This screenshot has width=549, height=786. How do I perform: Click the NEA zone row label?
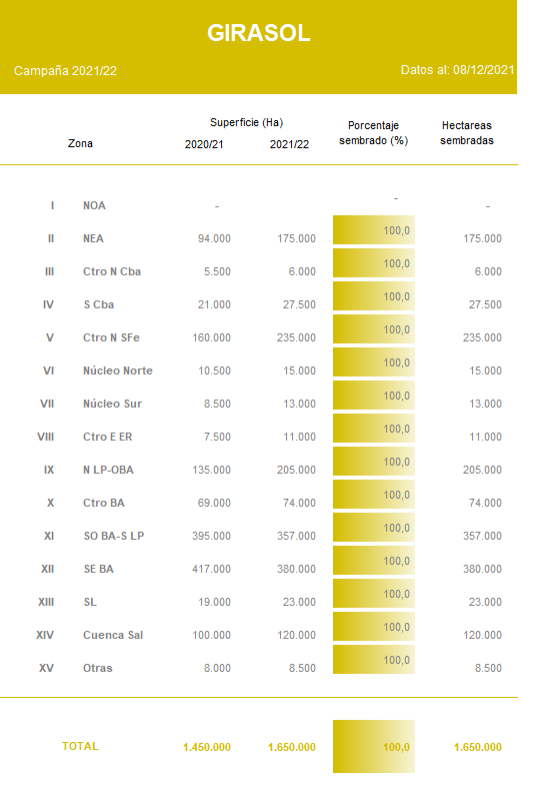click(93, 239)
